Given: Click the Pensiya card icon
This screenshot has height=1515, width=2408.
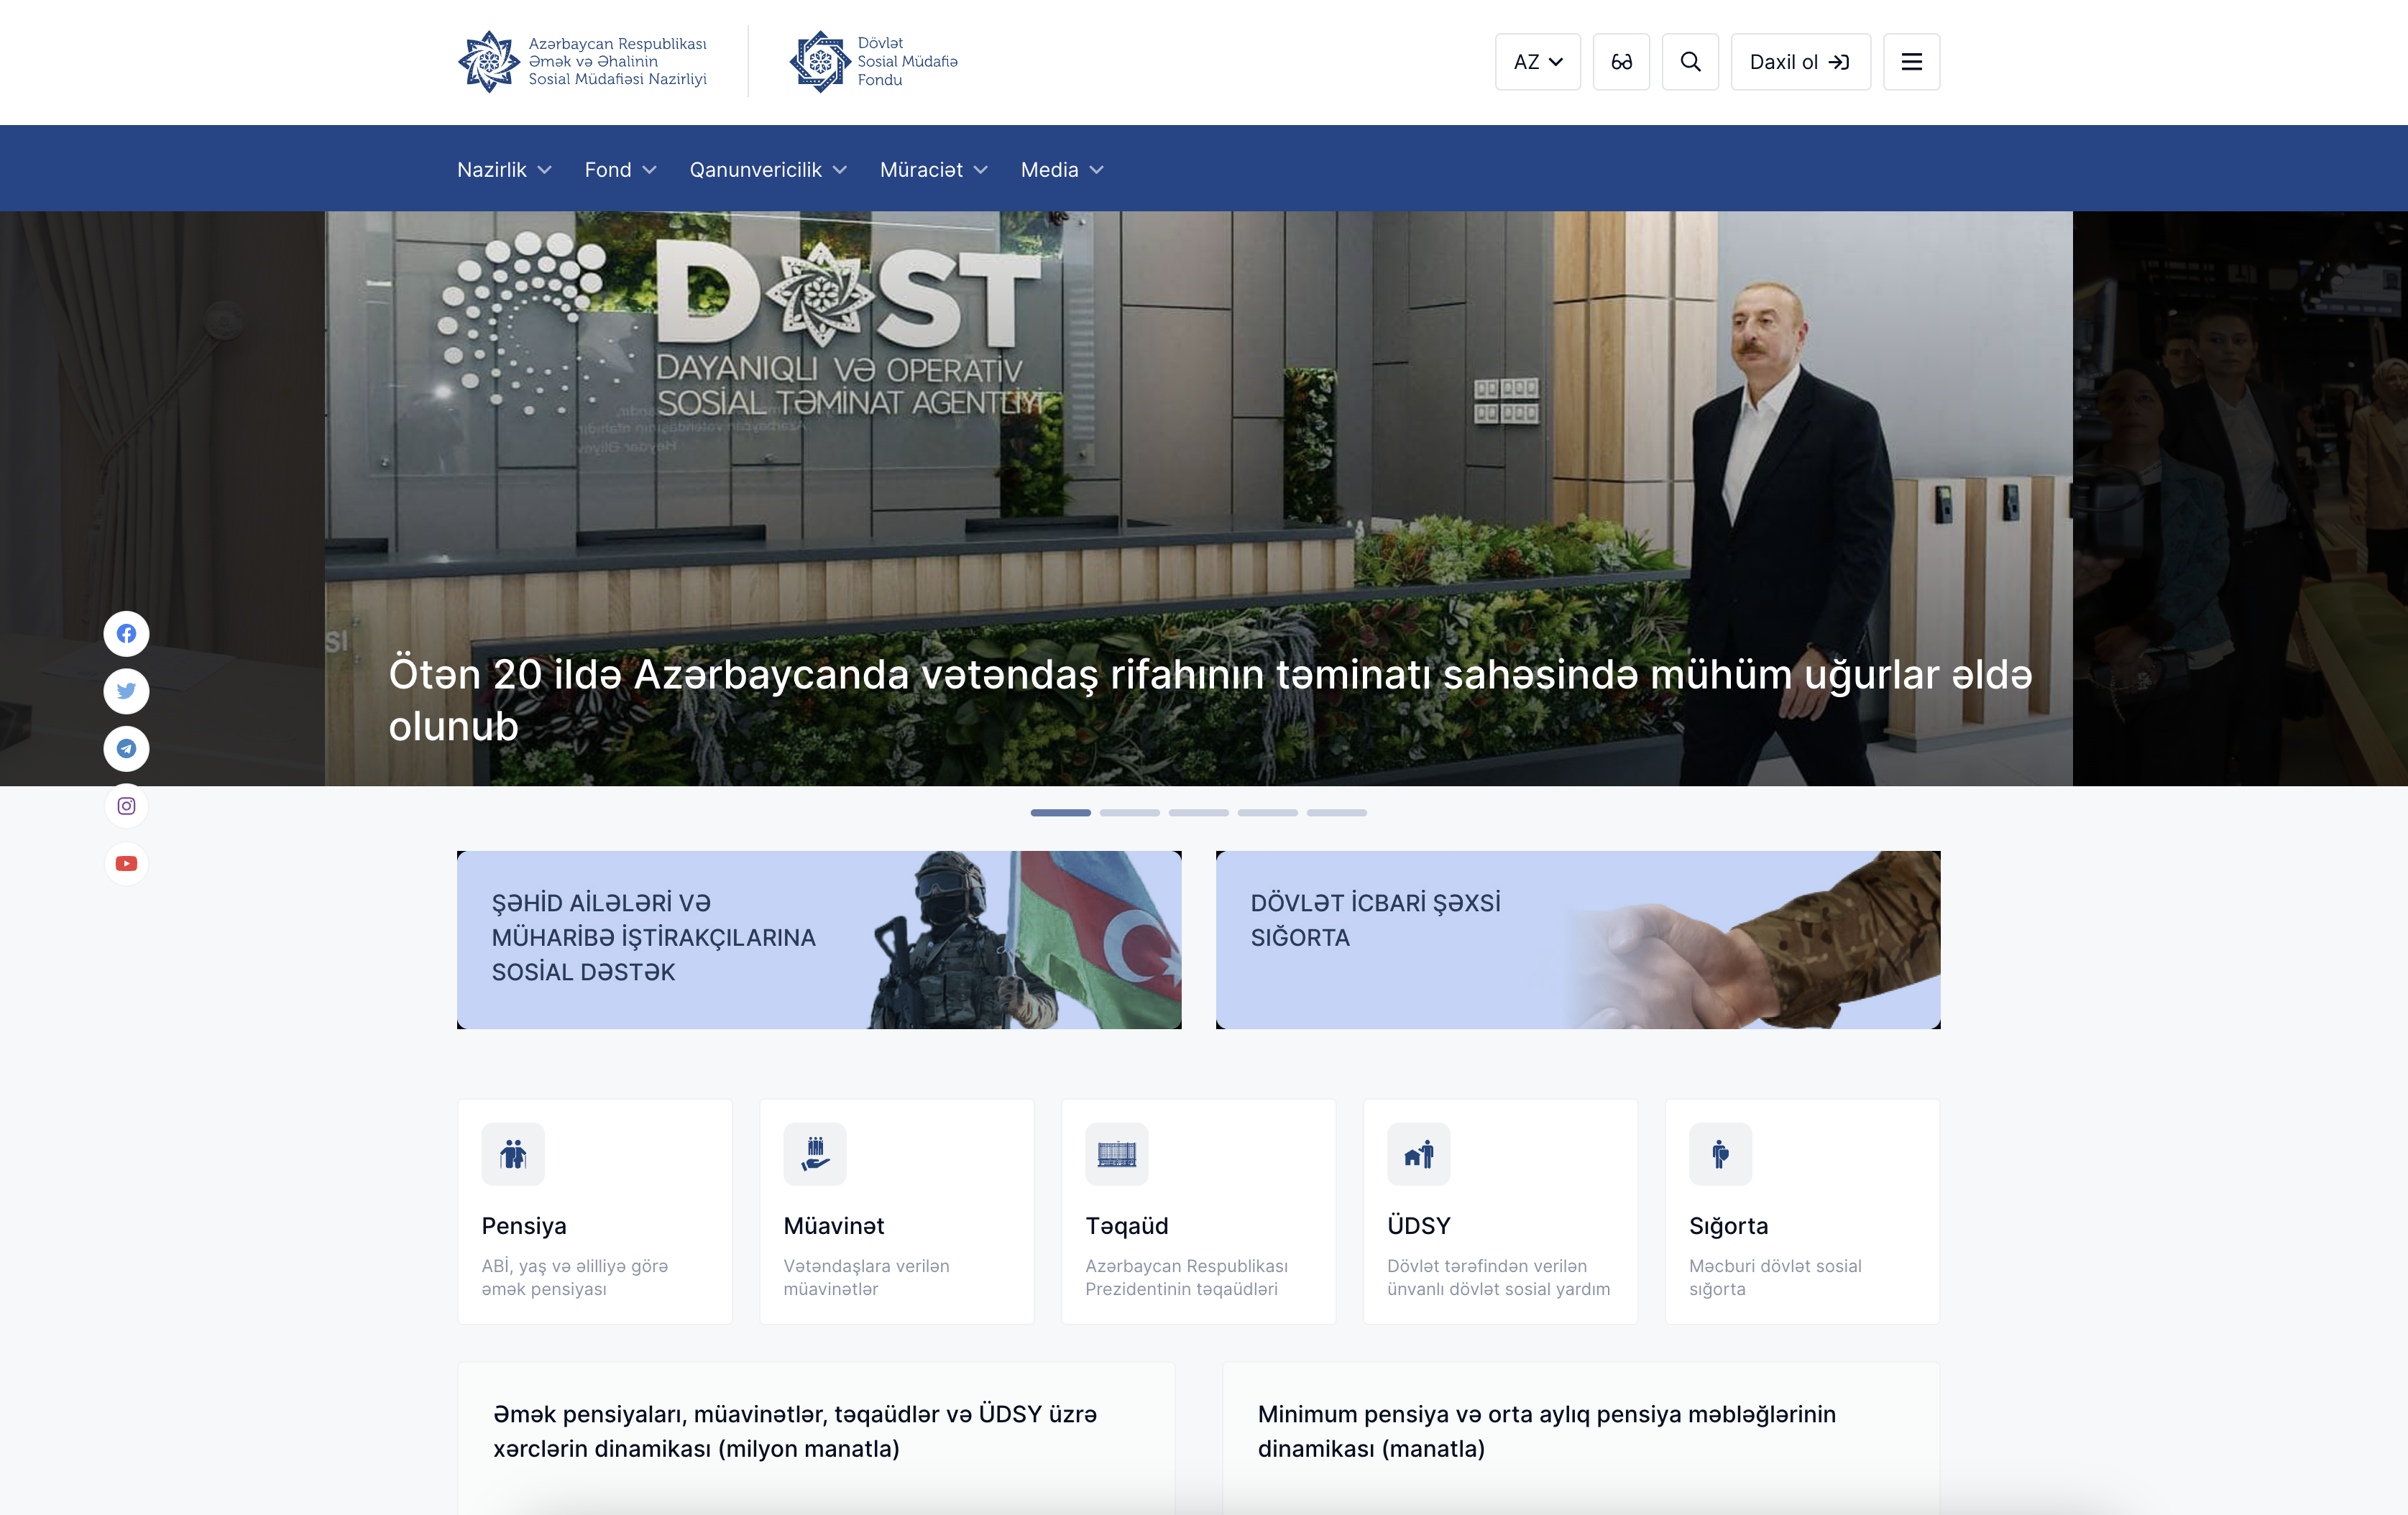Looking at the screenshot, I should point(513,1154).
